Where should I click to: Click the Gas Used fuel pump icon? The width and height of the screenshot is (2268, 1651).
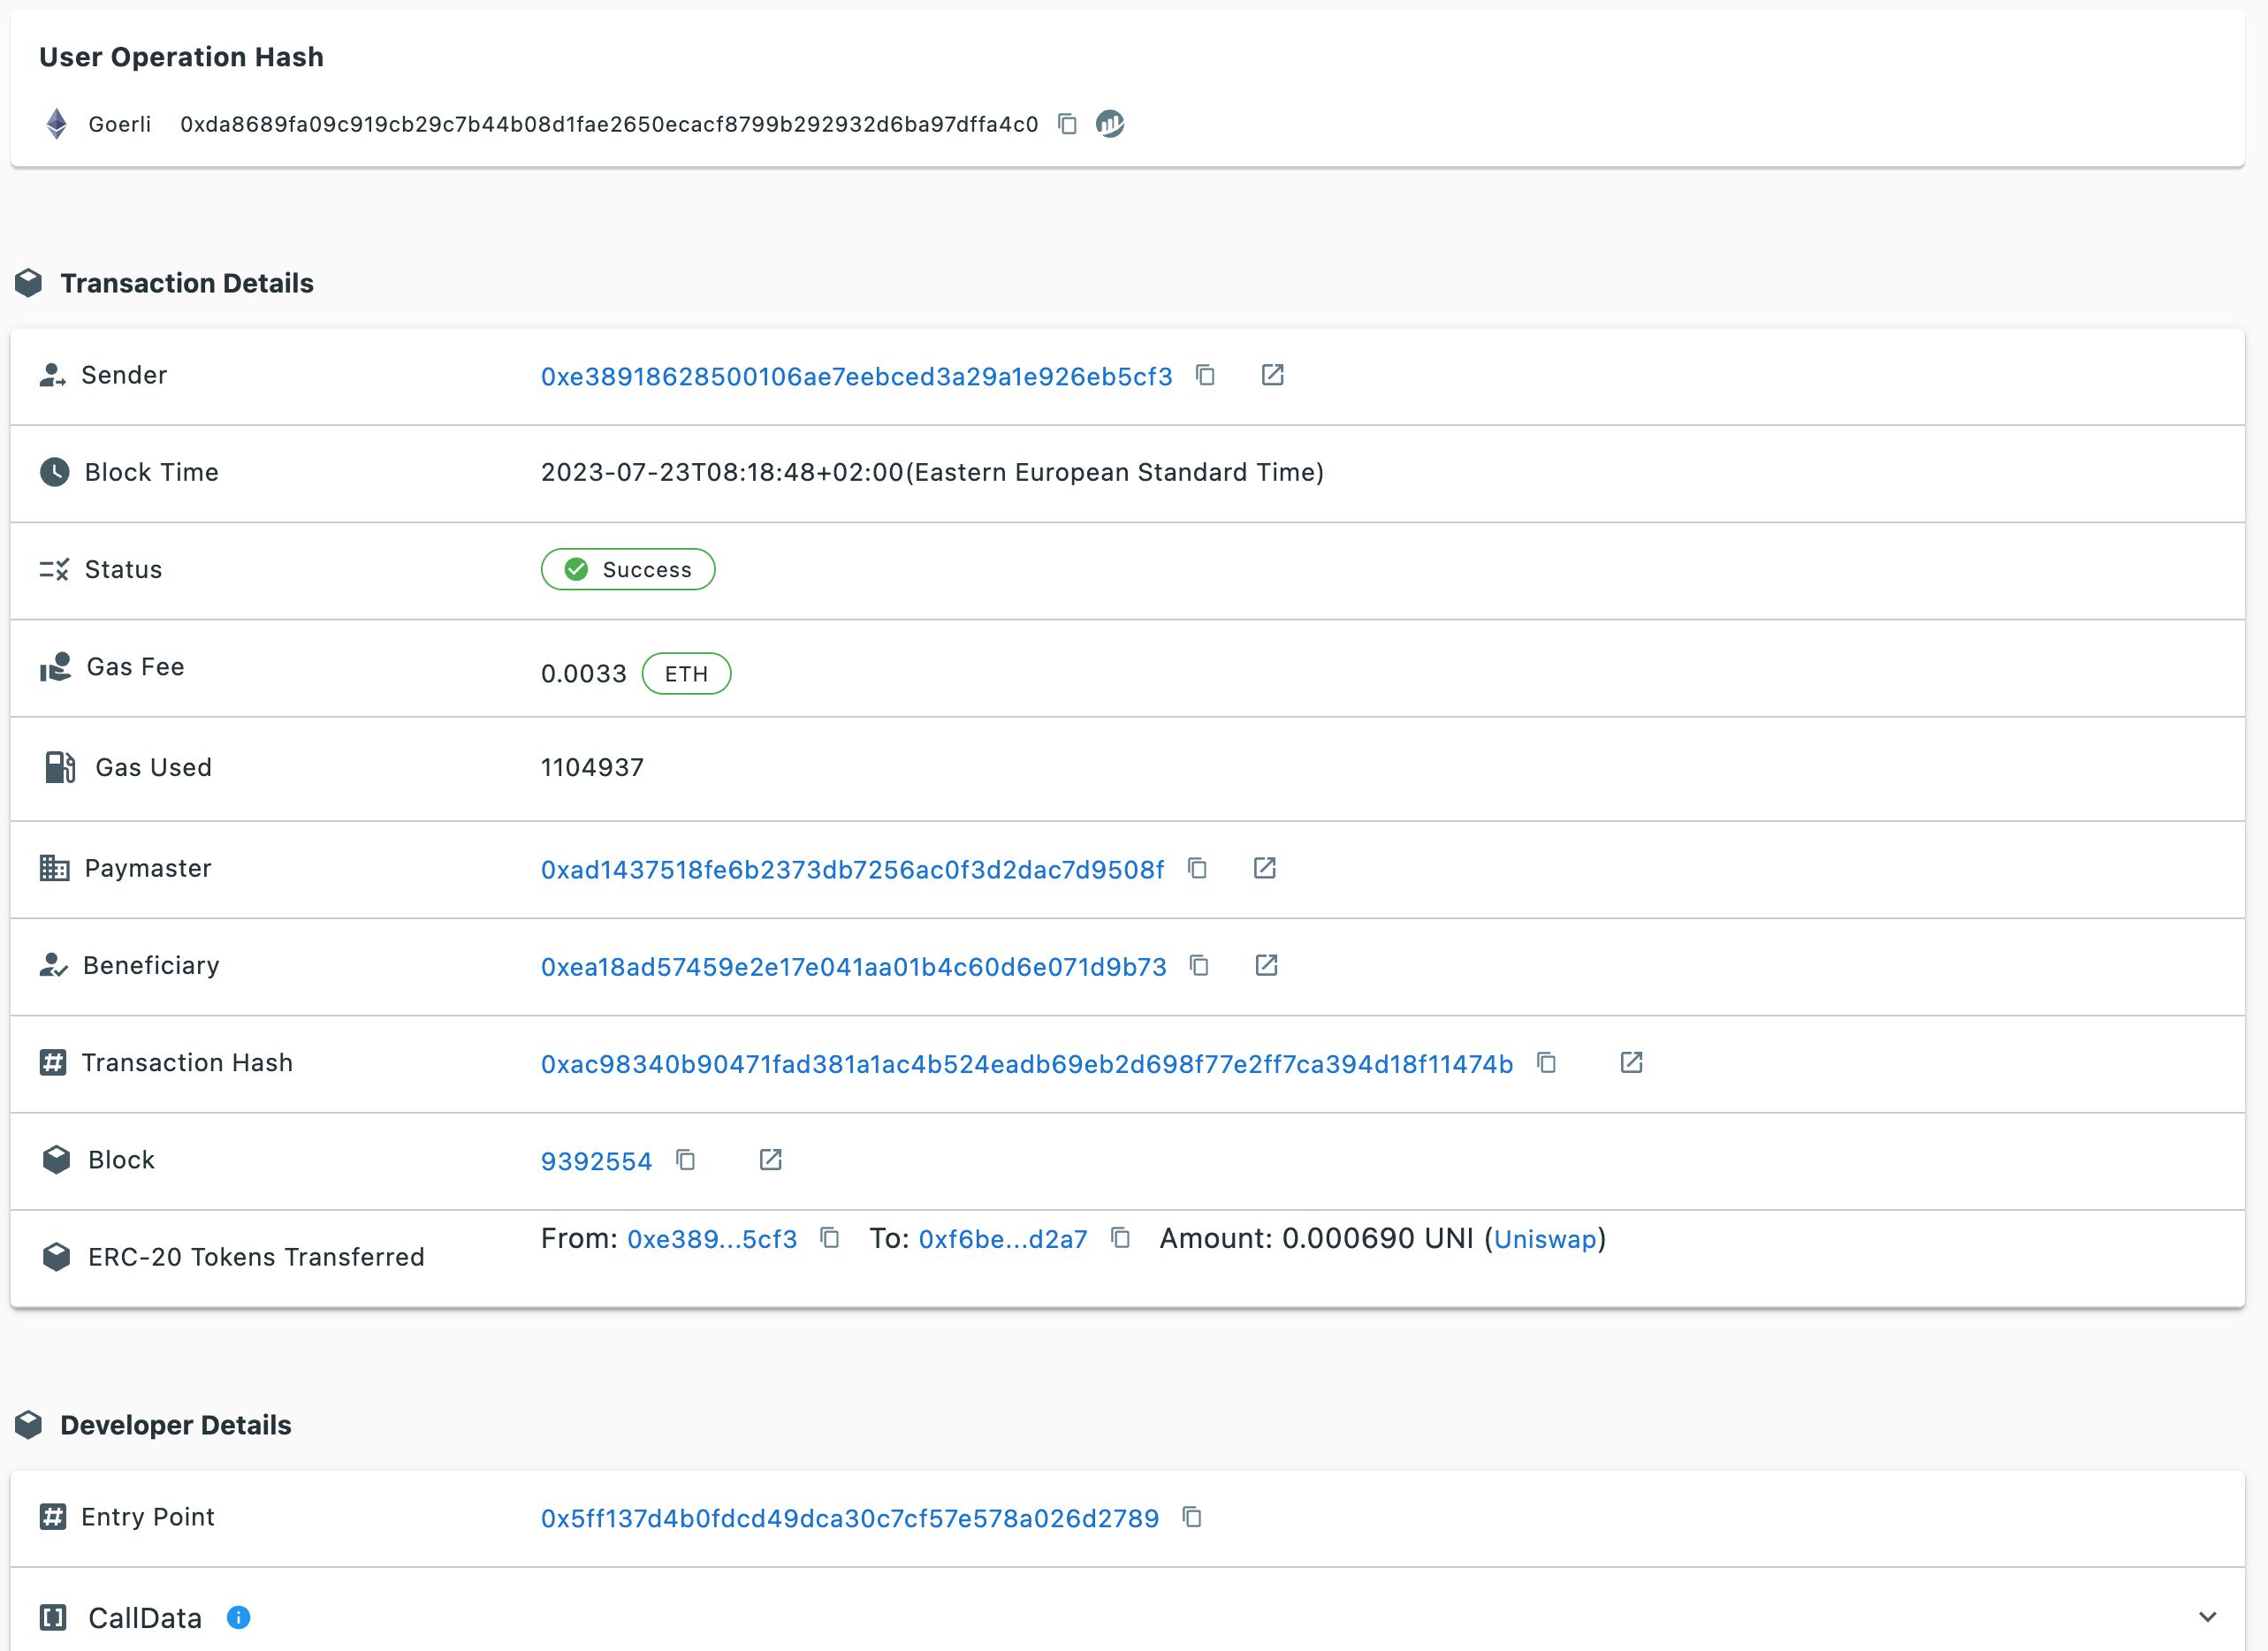point(60,767)
